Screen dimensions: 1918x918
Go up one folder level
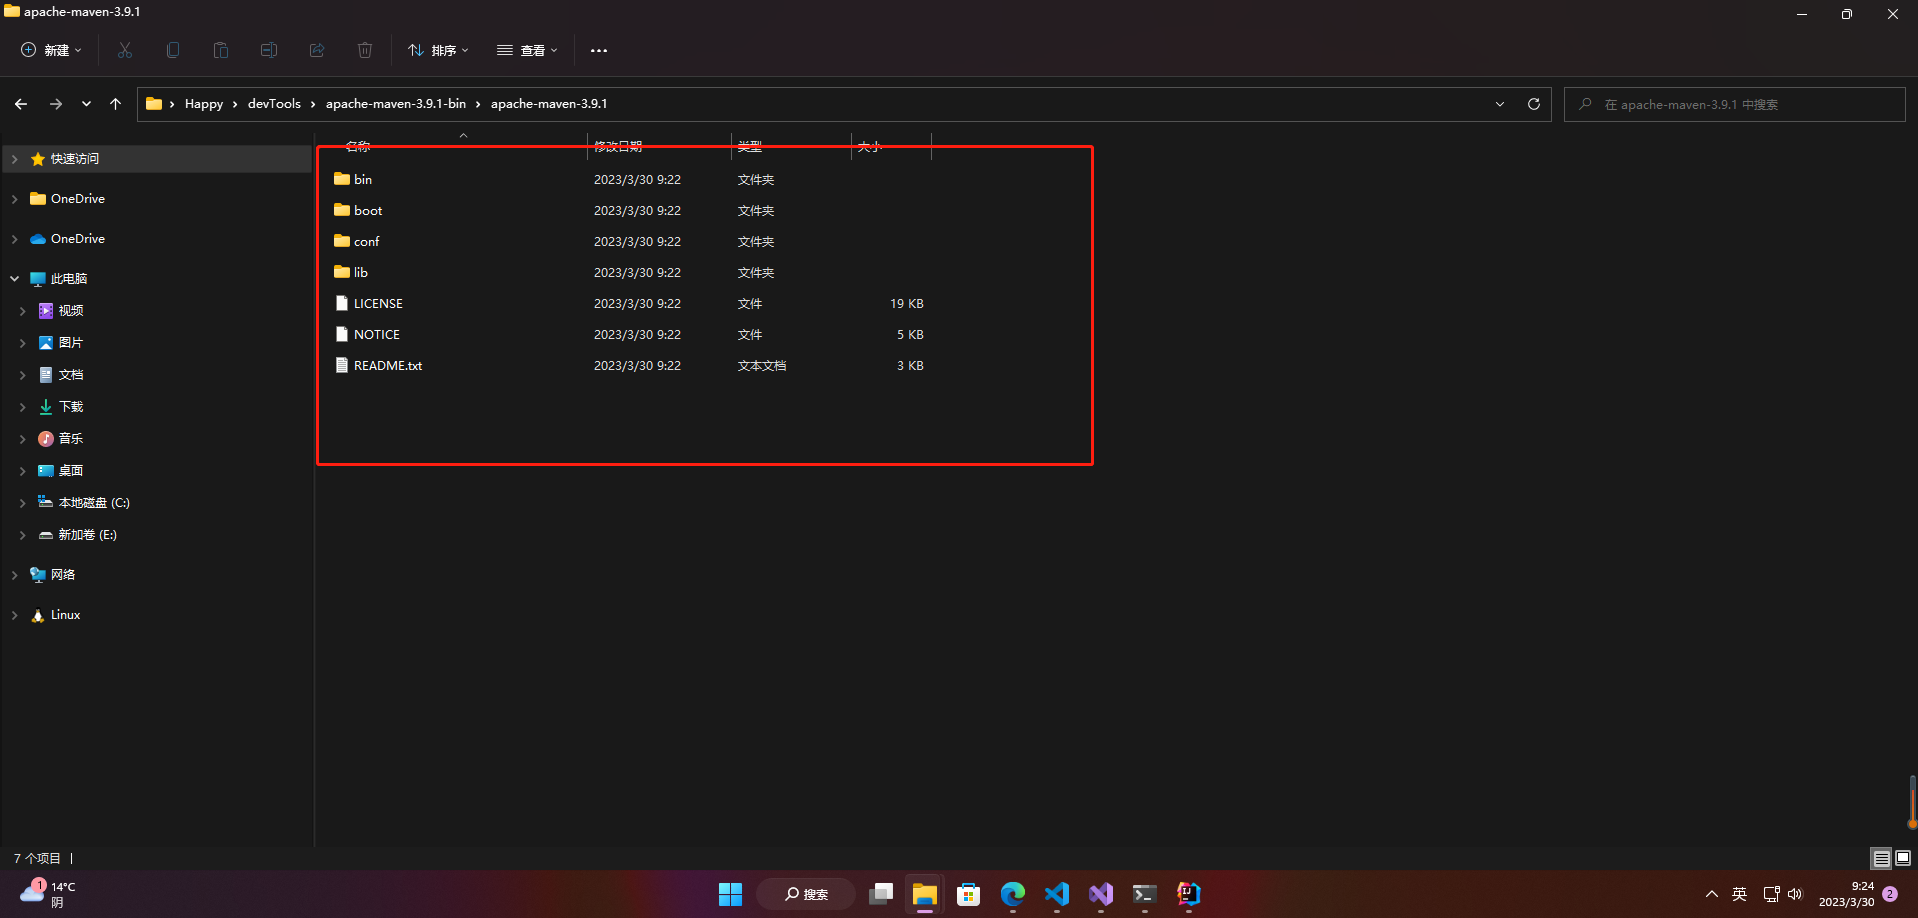click(x=116, y=104)
